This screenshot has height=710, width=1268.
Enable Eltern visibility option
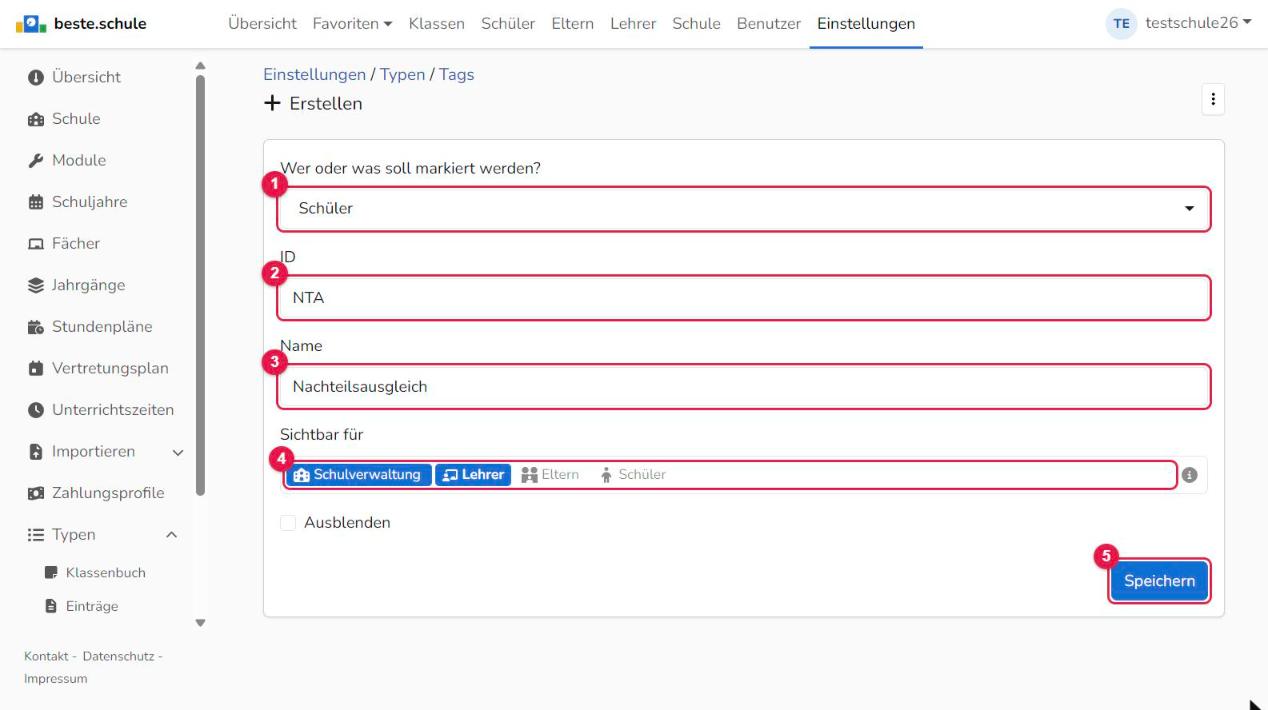[x=551, y=475]
